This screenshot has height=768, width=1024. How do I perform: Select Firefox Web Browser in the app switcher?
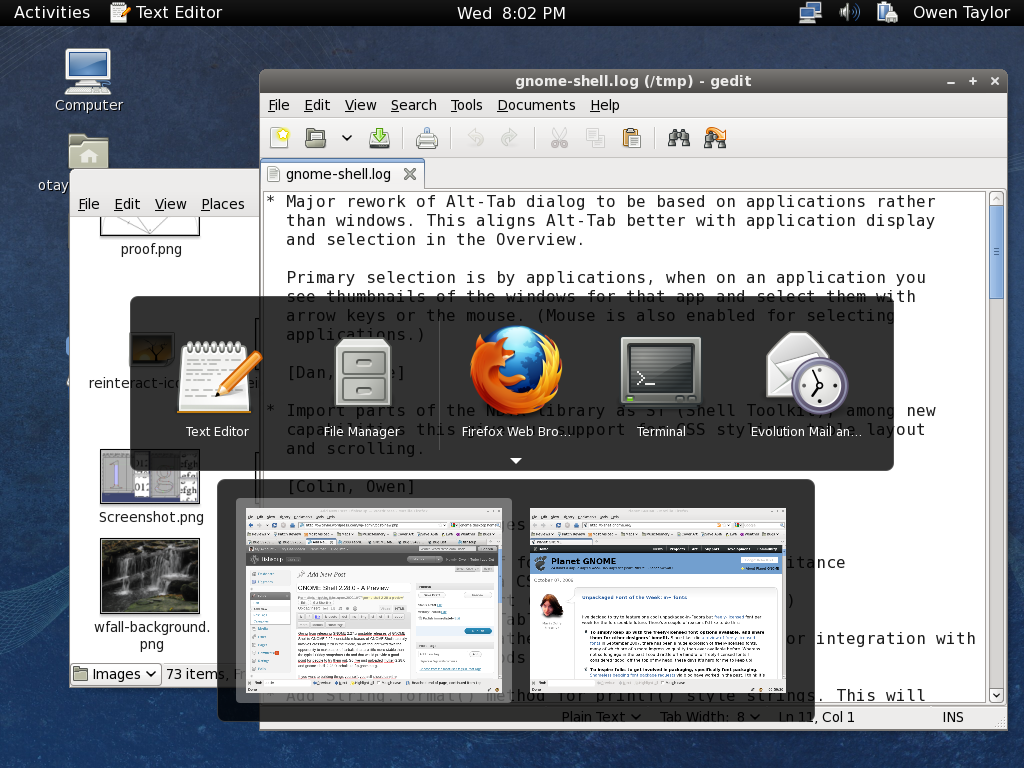tap(516, 385)
